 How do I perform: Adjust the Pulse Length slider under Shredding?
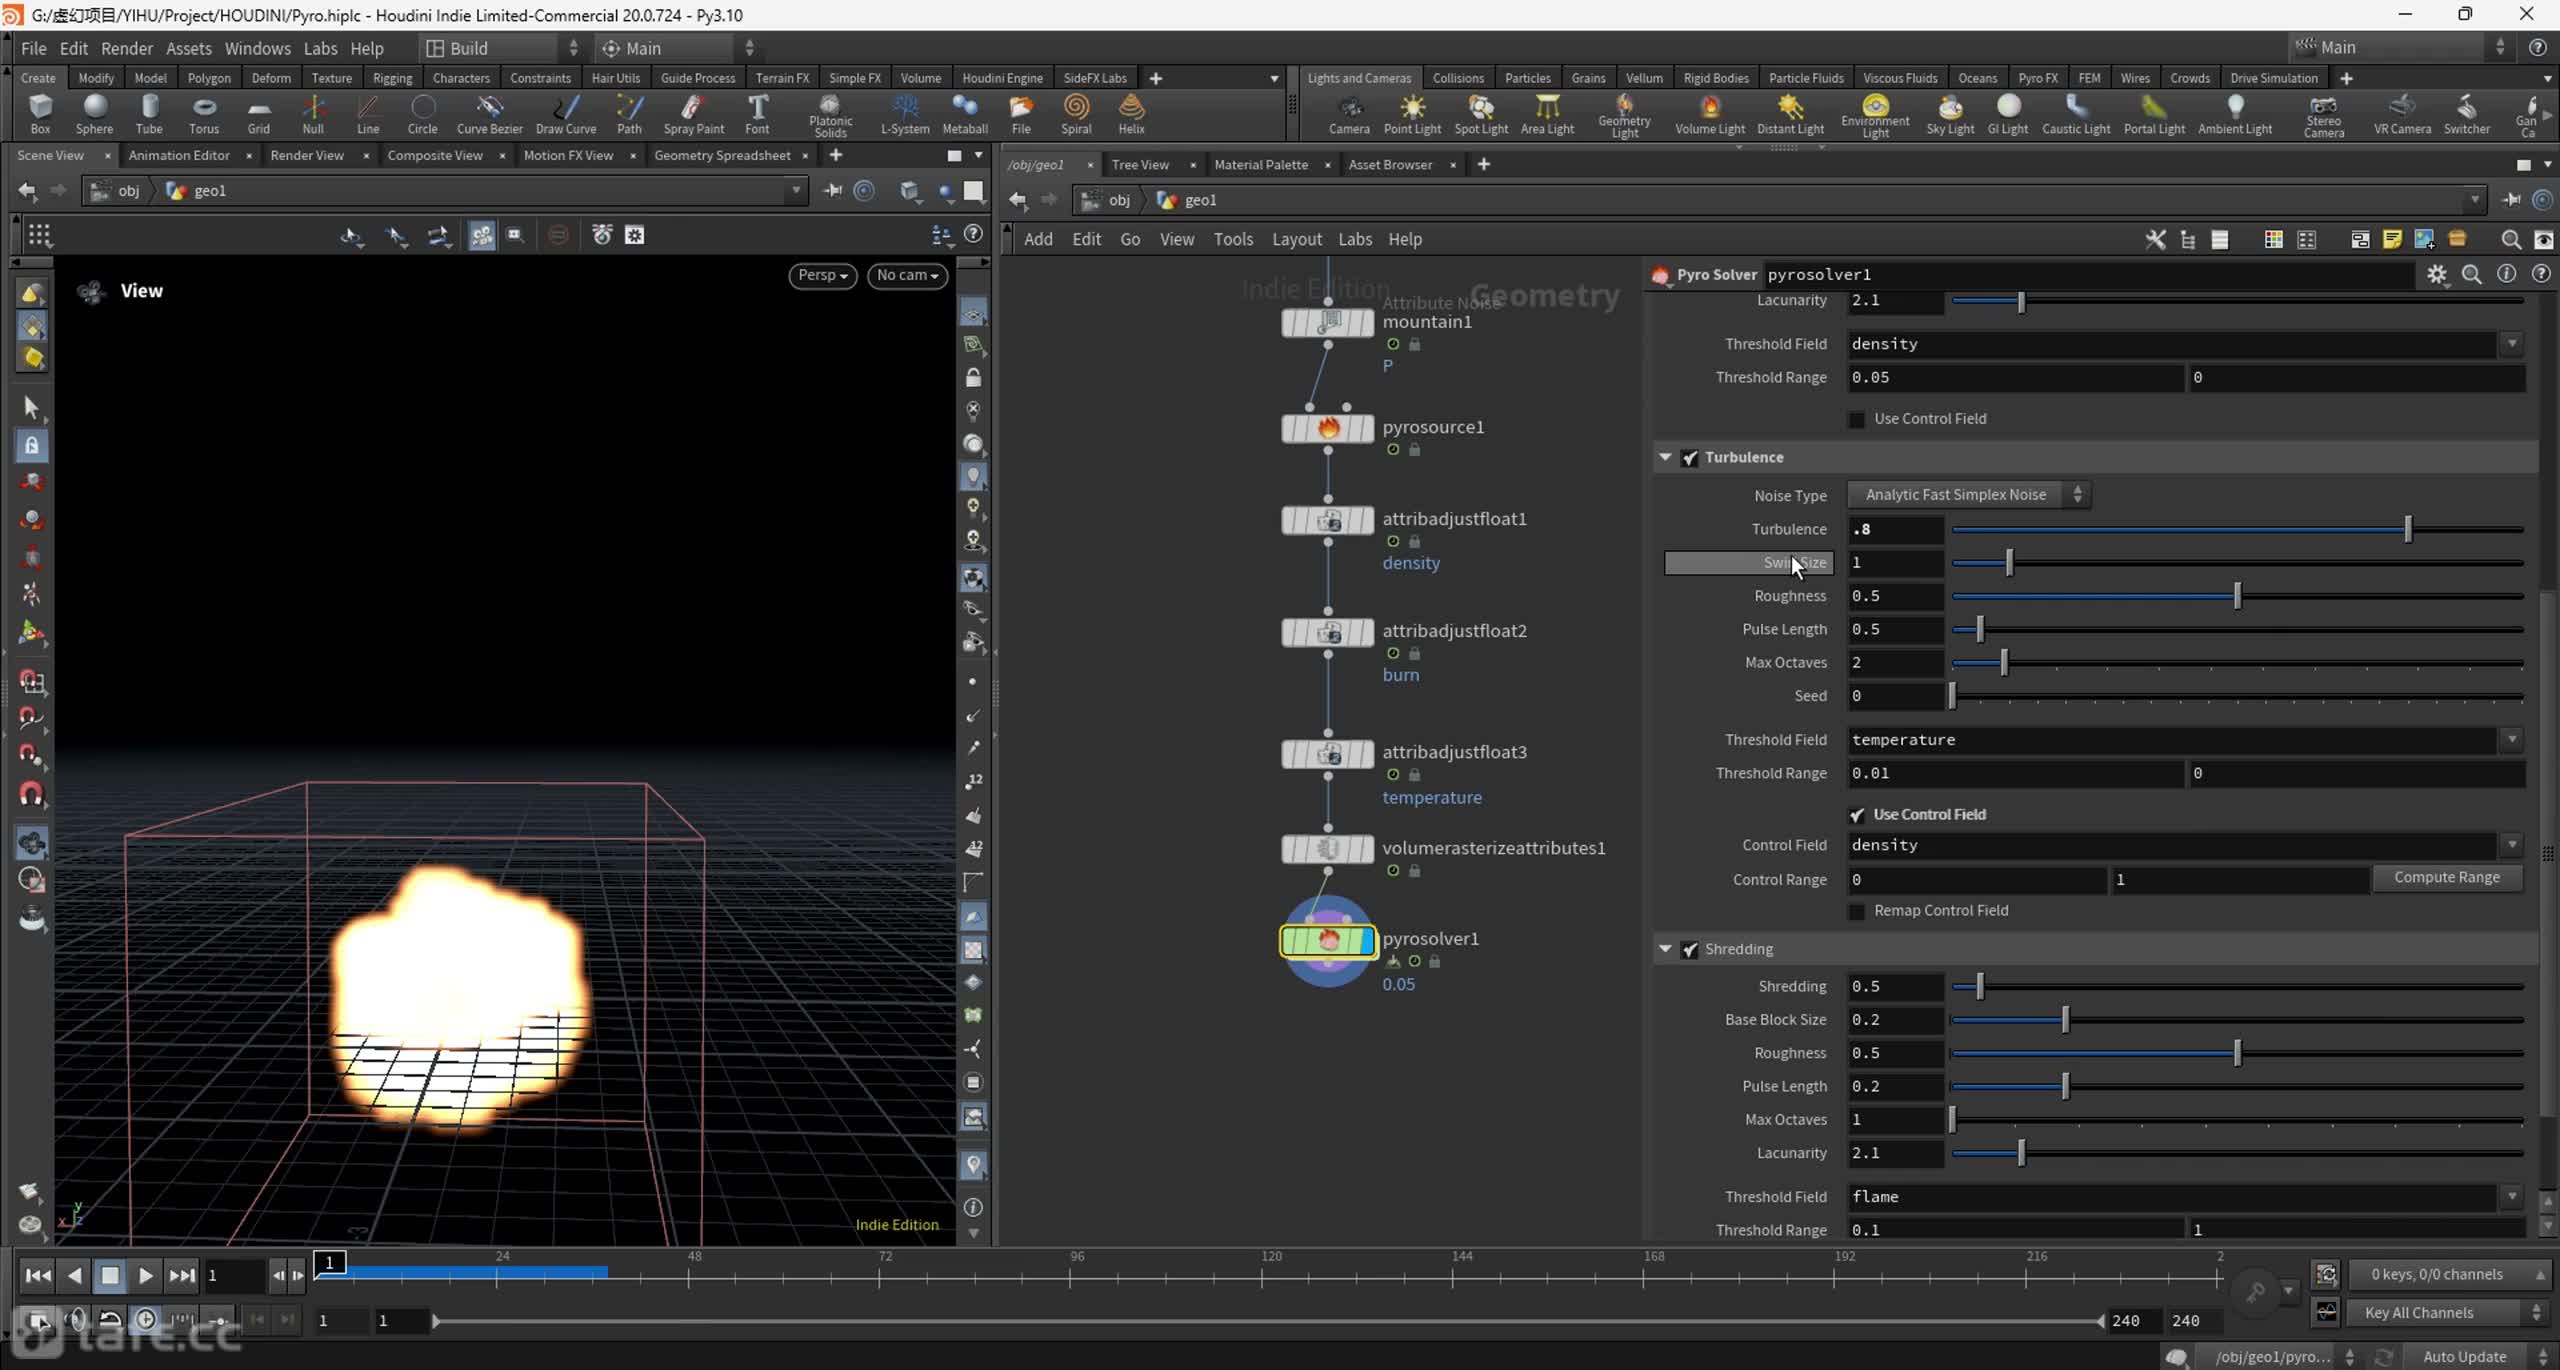click(x=2237, y=1086)
